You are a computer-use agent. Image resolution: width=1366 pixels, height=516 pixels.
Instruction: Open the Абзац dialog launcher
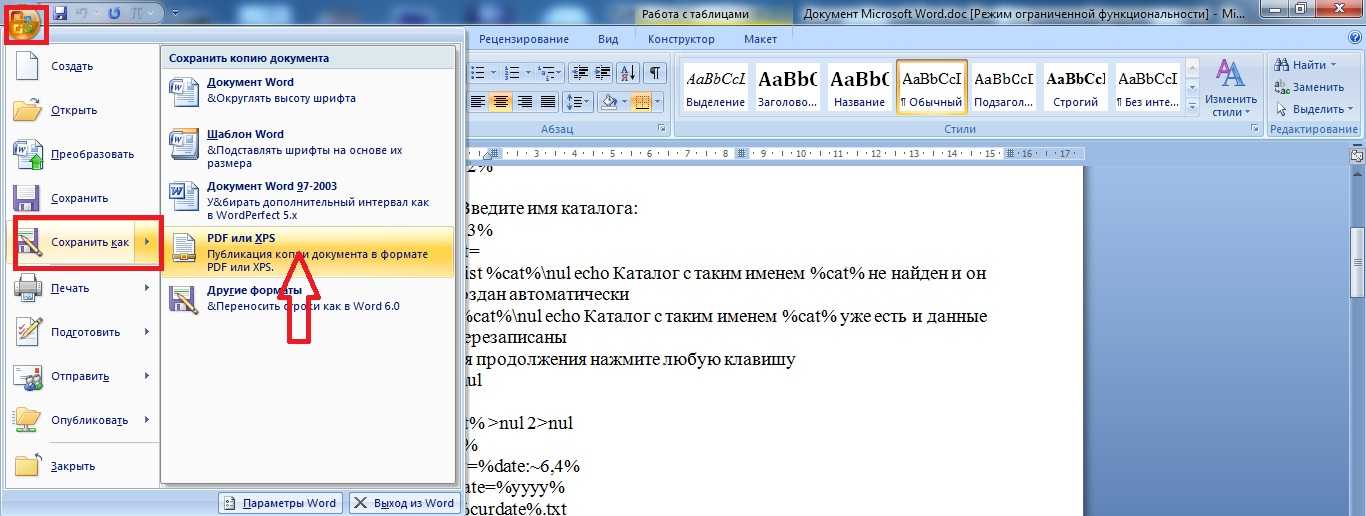tap(661, 130)
